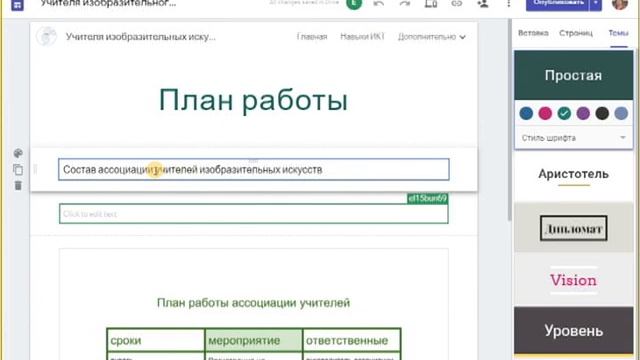Screen dimensions: 640x360
Task: Redo the last action
Action: (x=404, y=4)
